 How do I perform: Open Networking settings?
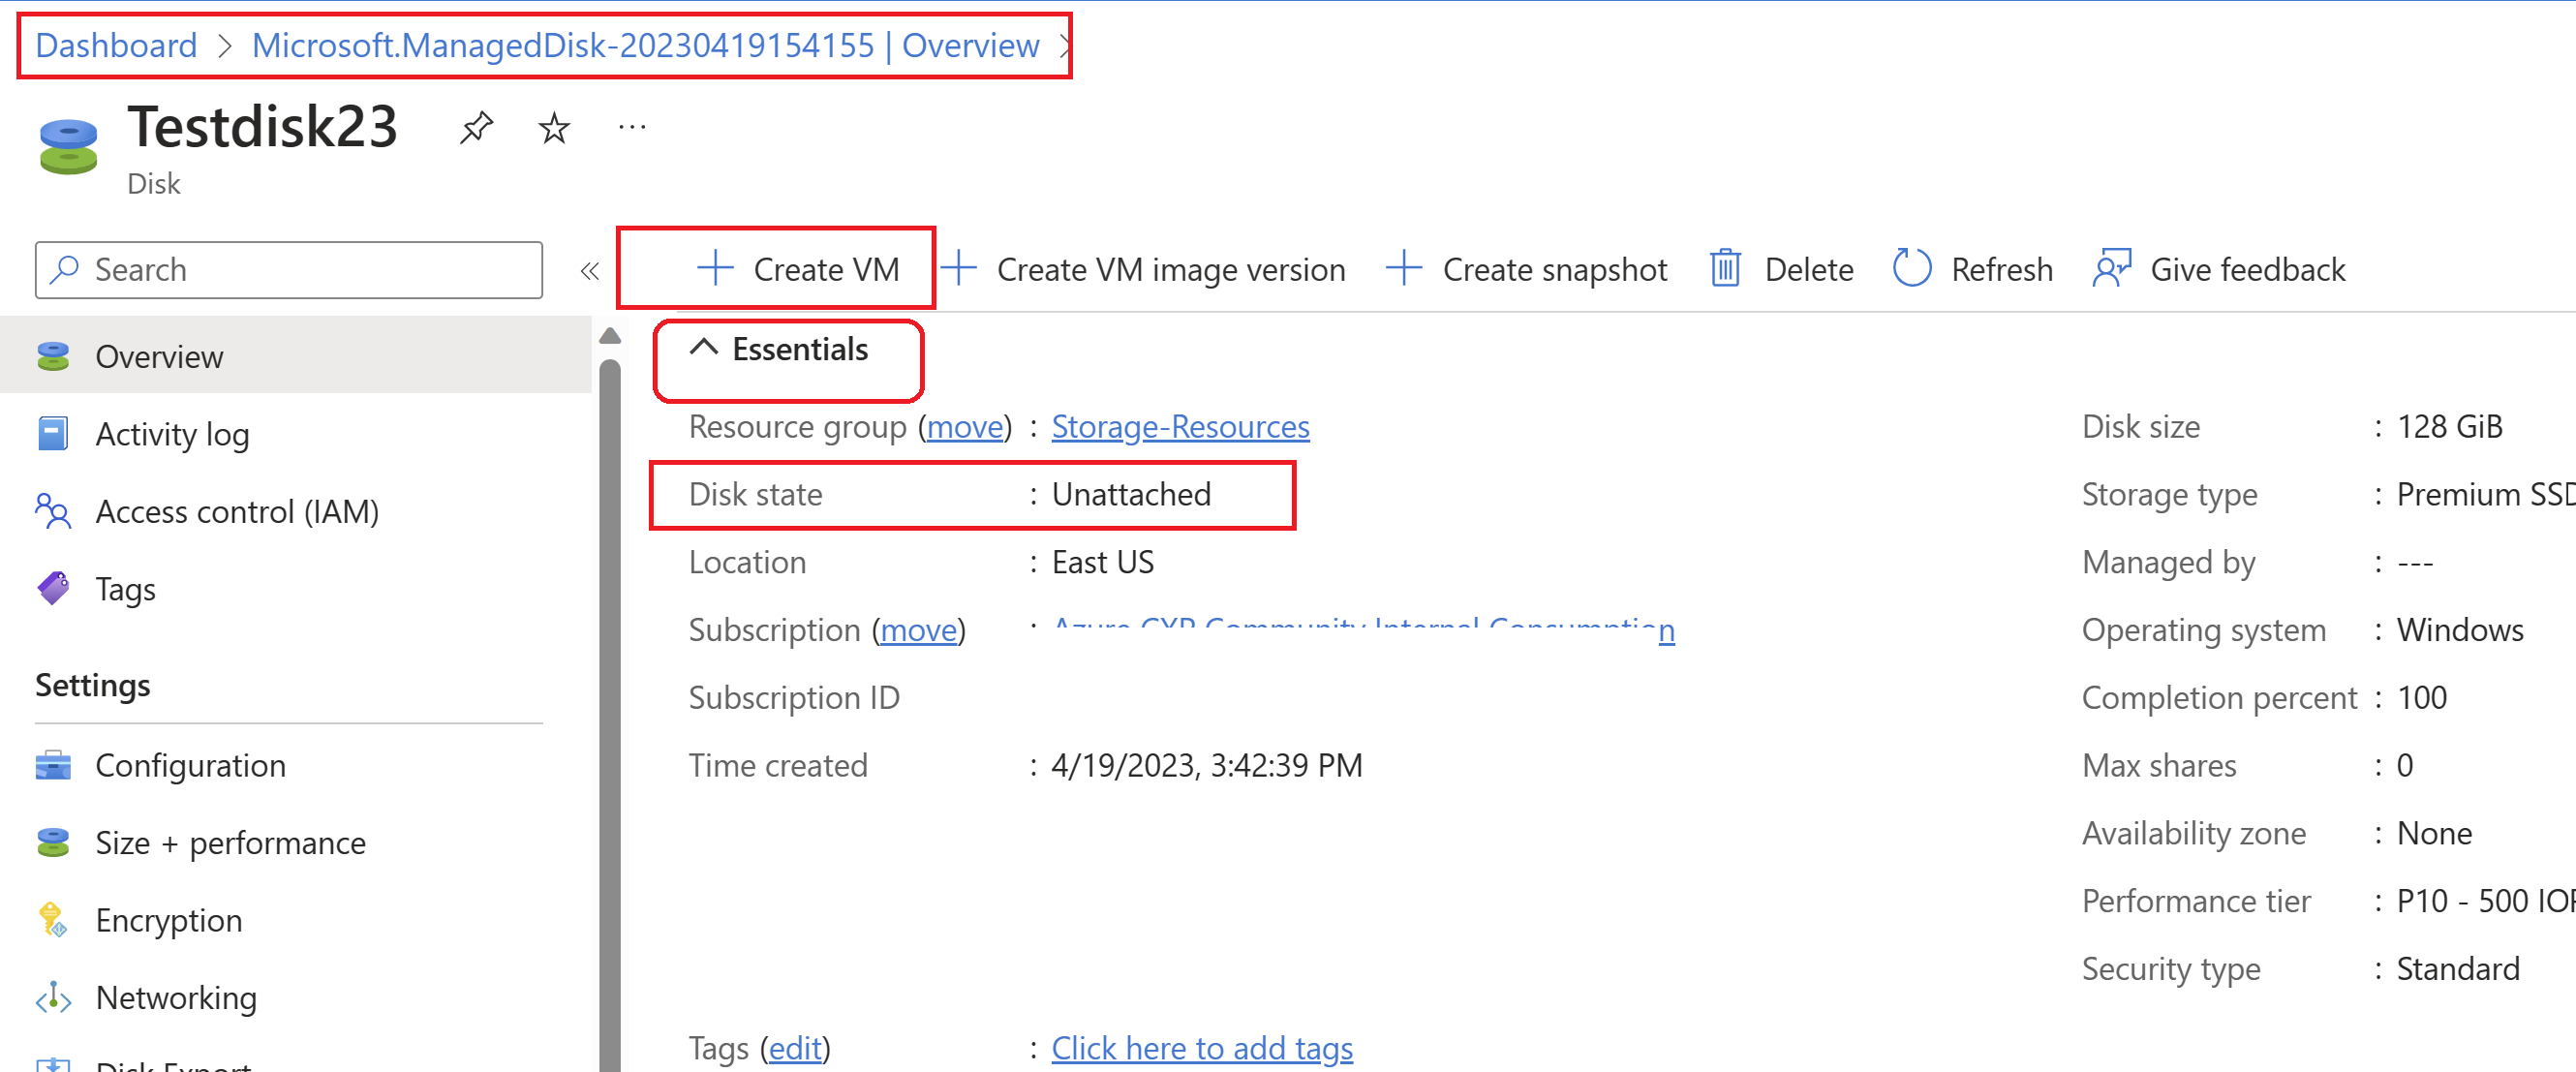(x=296, y=997)
